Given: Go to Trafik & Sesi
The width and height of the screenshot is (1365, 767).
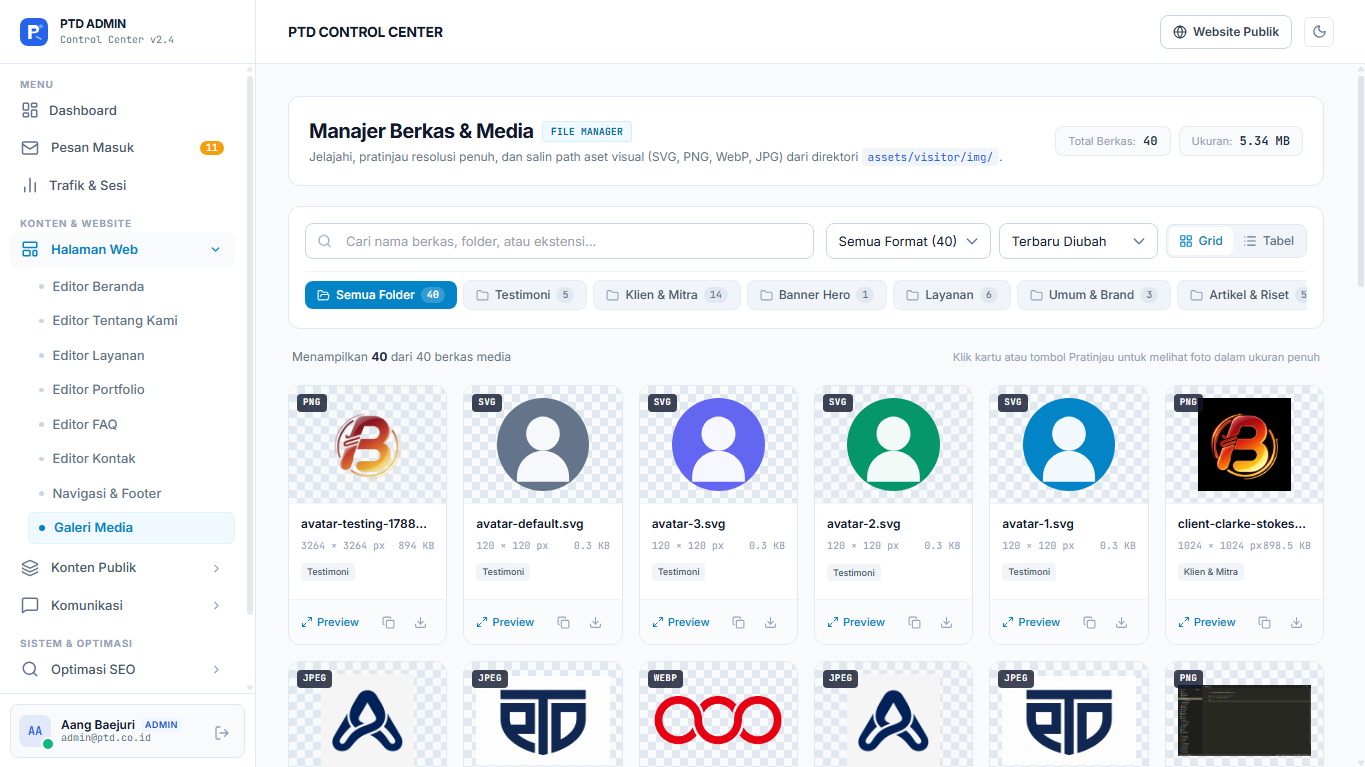Looking at the screenshot, I should point(123,185).
